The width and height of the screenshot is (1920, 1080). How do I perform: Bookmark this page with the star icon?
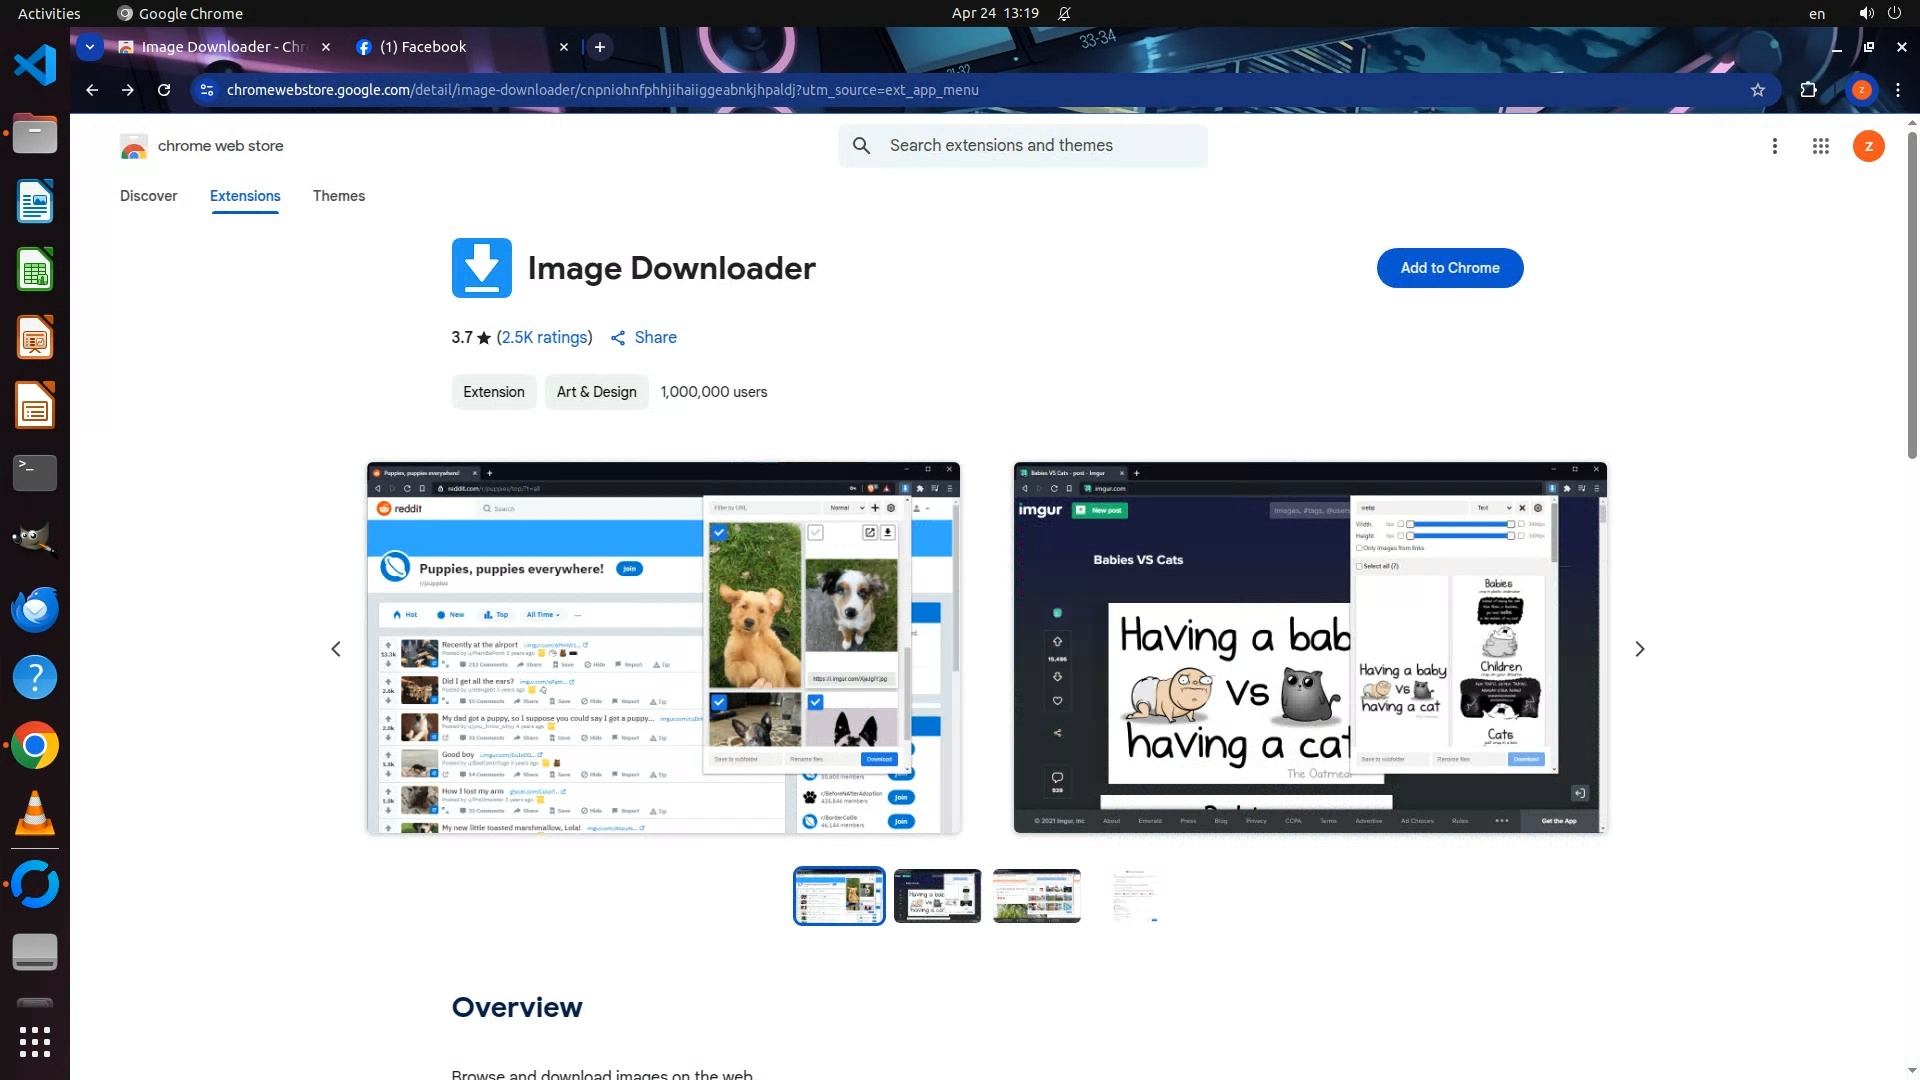point(1757,90)
